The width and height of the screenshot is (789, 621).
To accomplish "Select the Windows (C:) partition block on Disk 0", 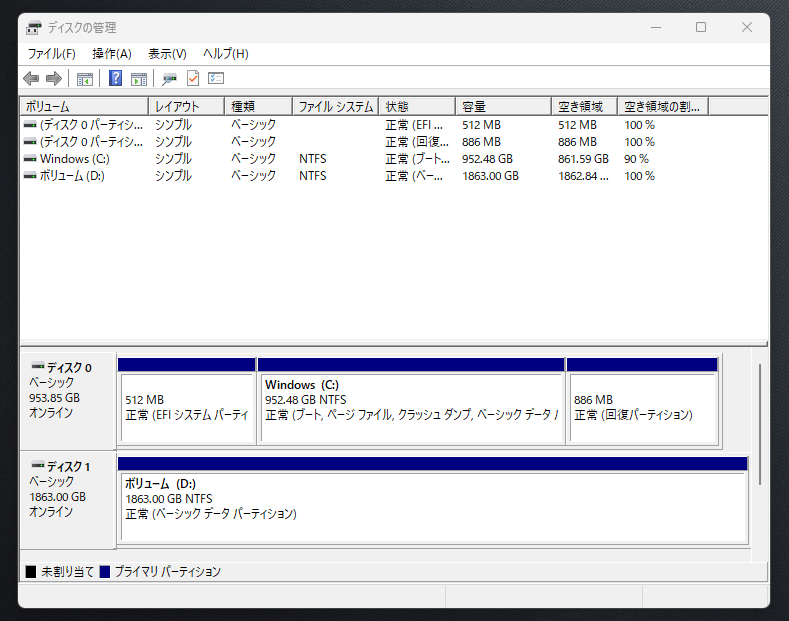I will click(x=411, y=401).
